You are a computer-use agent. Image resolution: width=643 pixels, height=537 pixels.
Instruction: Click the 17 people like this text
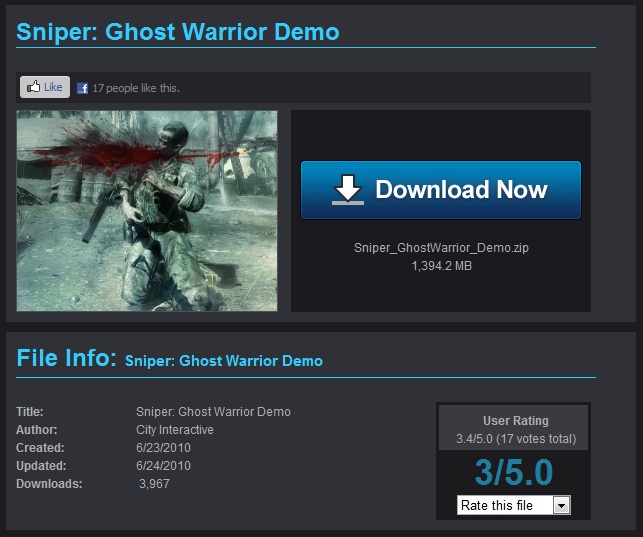(136, 88)
